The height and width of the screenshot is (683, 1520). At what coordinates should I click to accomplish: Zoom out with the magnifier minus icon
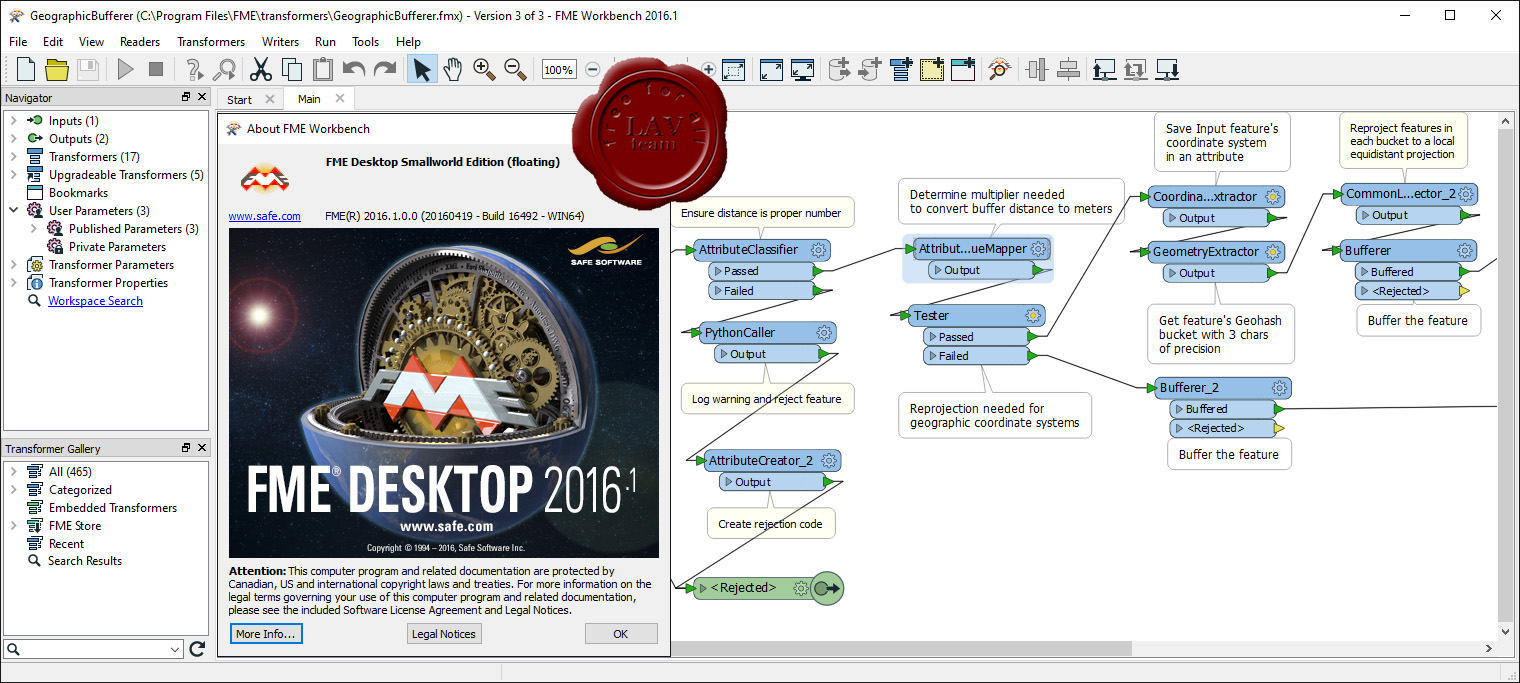tap(516, 69)
